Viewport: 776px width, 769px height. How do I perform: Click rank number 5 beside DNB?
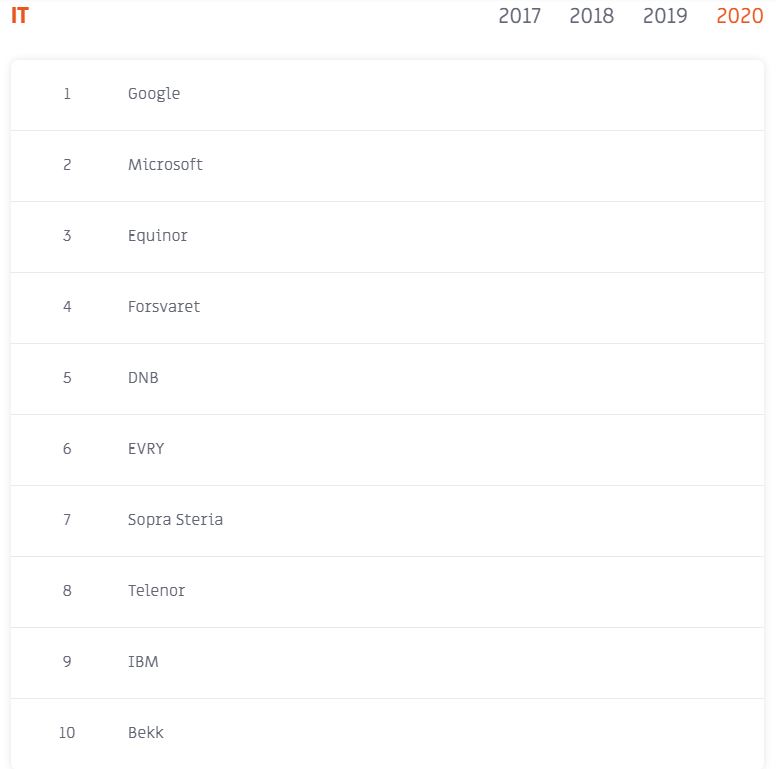[67, 378]
